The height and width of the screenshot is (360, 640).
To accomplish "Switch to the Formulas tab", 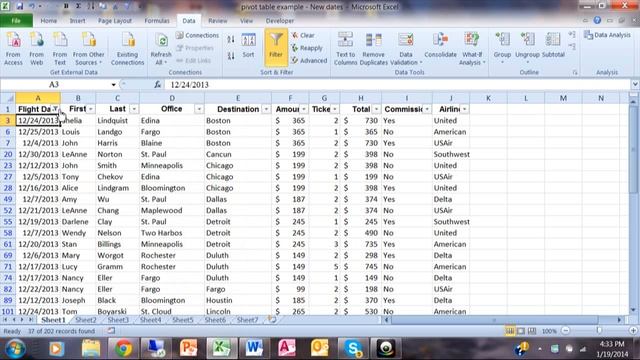I will (157, 21).
